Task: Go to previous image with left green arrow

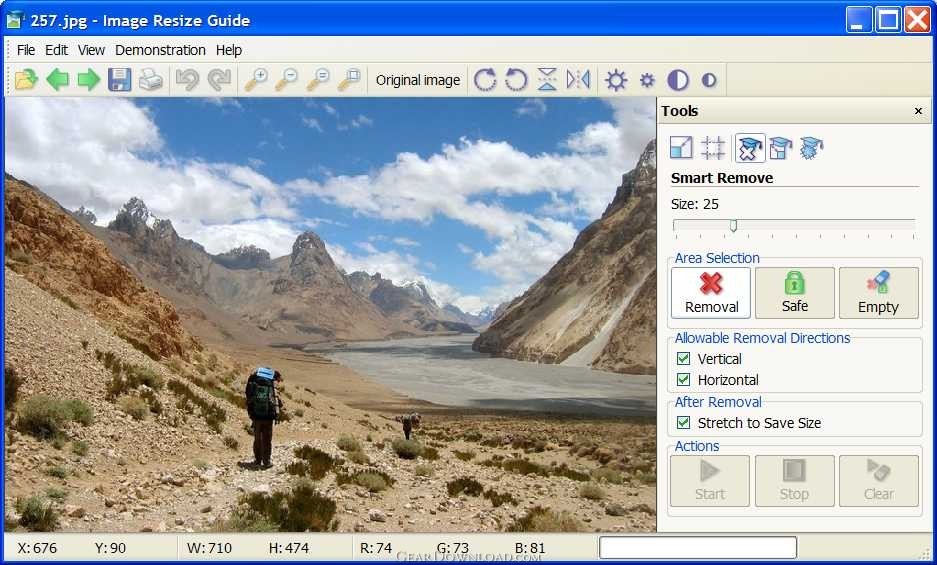Action: (x=58, y=80)
